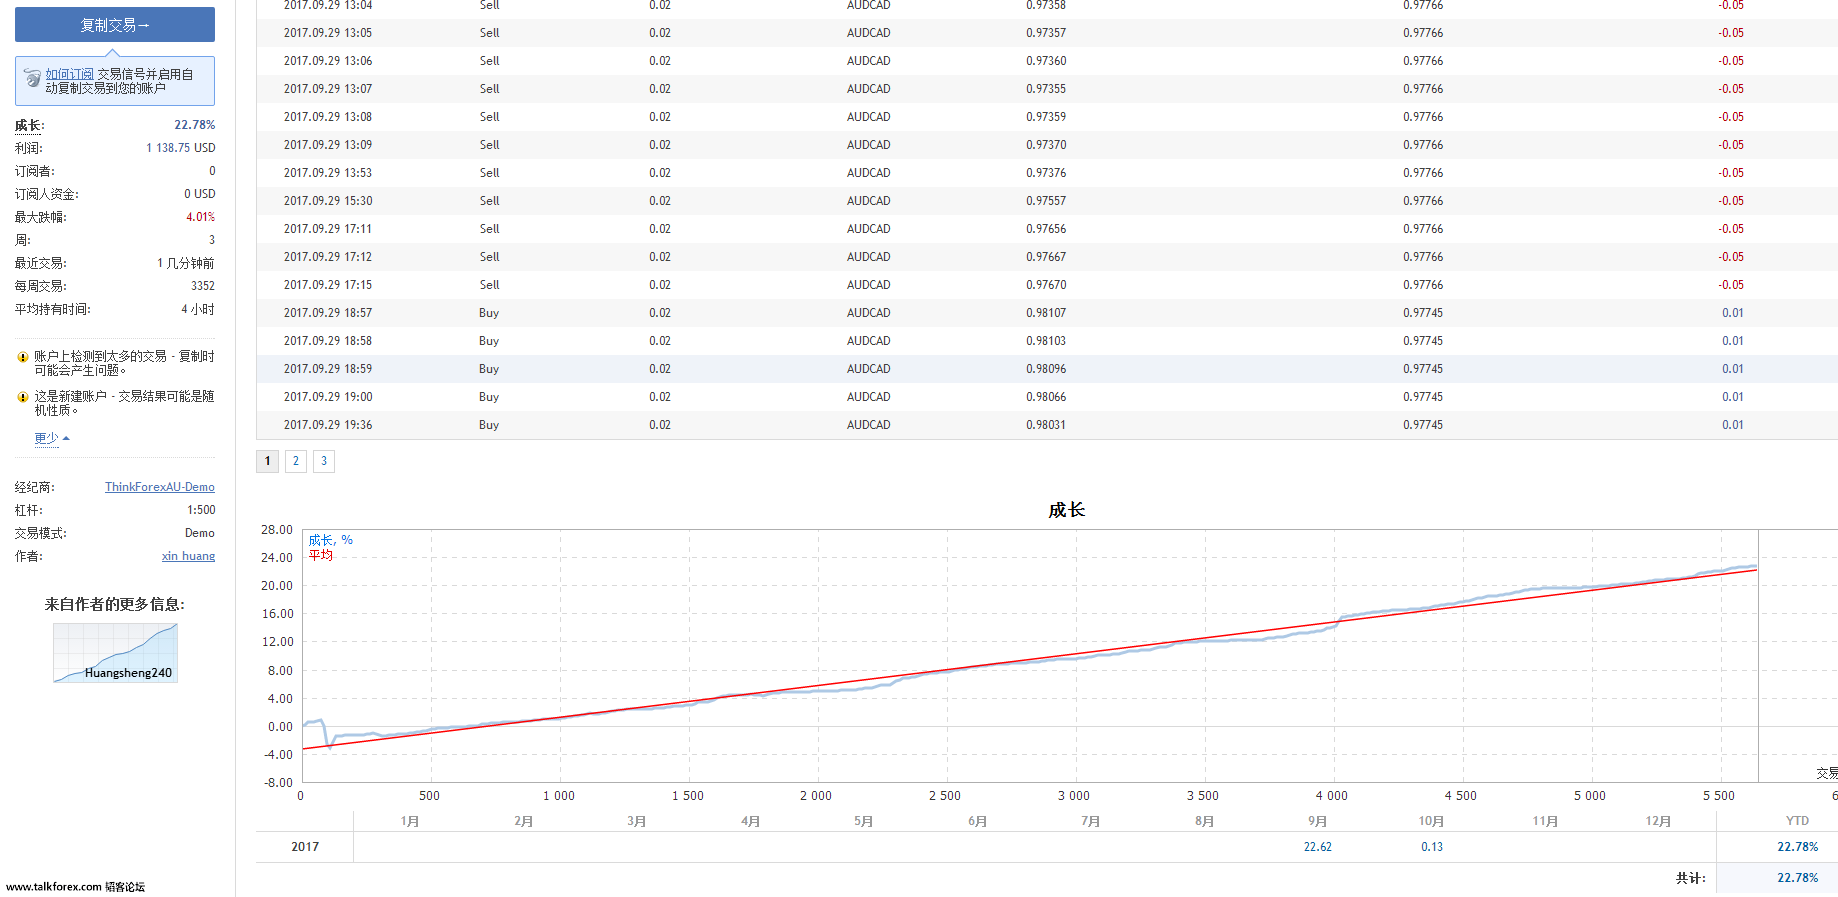Go to page 2 of trade history

296,461
